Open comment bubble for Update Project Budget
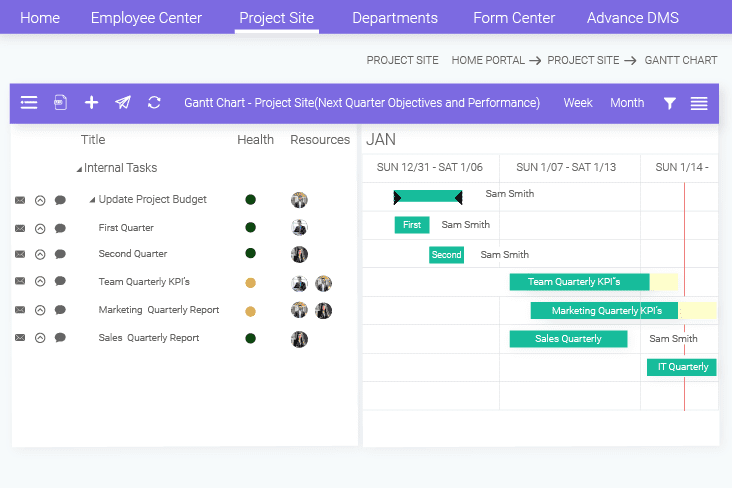The height and width of the screenshot is (488, 732). [x=60, y=200]
